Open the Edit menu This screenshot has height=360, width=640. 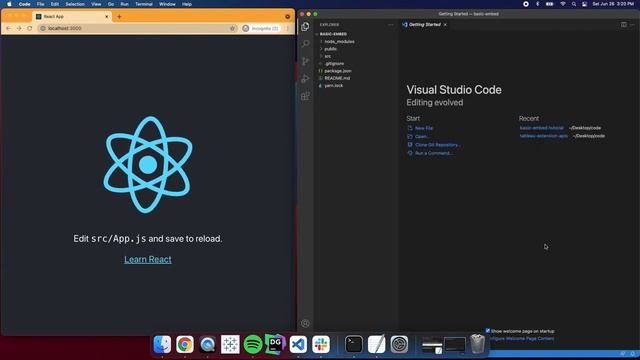(55, 4)
